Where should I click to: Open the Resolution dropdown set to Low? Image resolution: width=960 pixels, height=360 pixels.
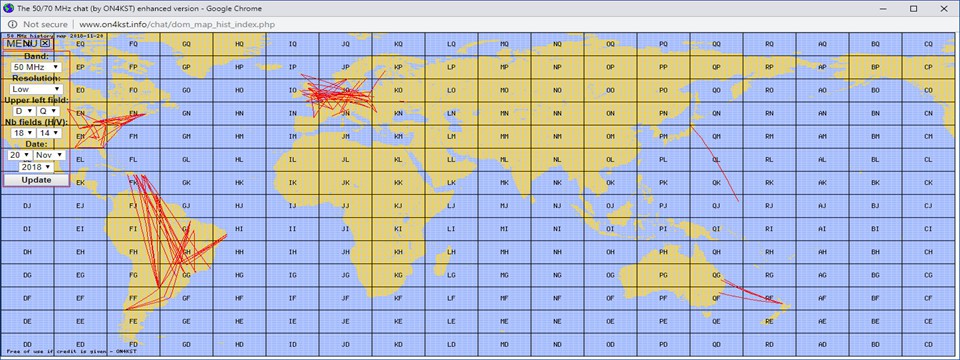36,89
